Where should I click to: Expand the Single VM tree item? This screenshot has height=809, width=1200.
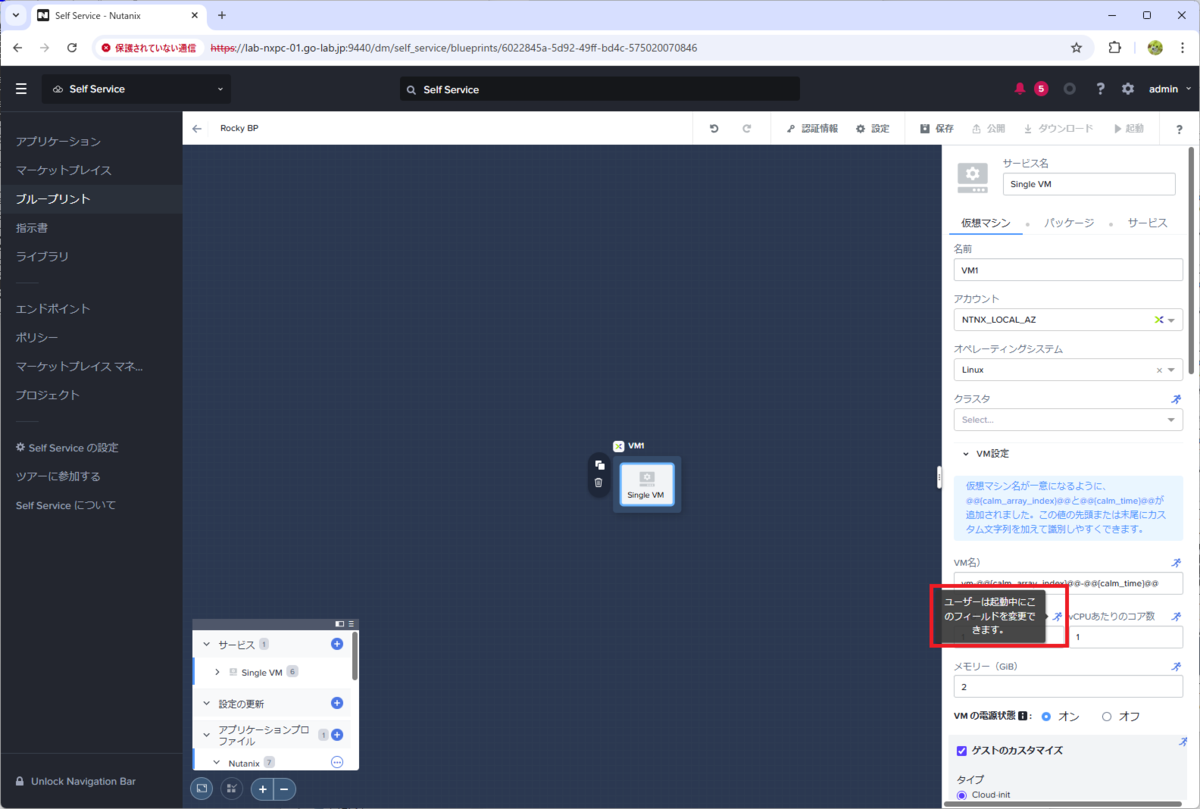[x=217, y=672]
